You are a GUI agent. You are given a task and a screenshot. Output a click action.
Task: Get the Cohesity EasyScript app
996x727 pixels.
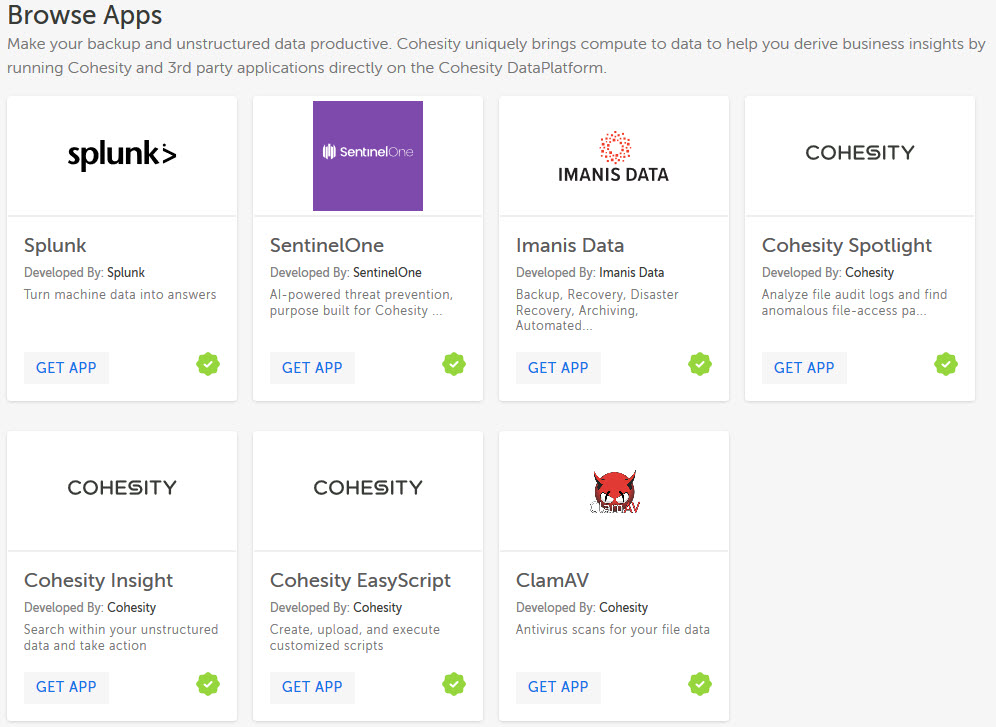[312, 687]
